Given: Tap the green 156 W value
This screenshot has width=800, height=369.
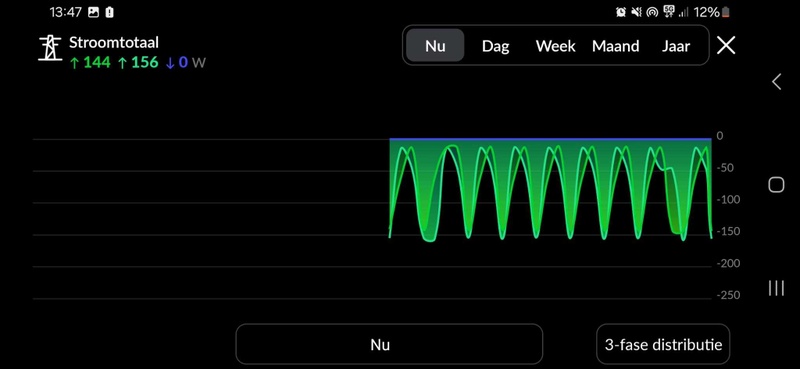Looking at the screenshot, I should [138, 62].
